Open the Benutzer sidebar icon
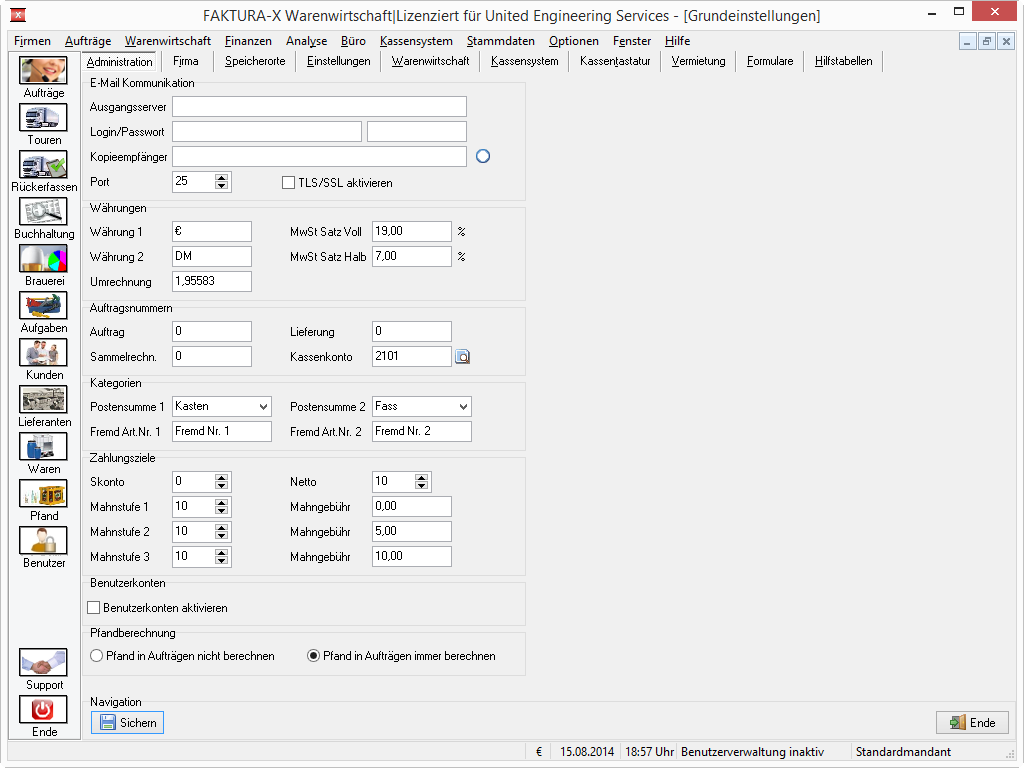This screenshot has height=768, width=1024. 43,541
